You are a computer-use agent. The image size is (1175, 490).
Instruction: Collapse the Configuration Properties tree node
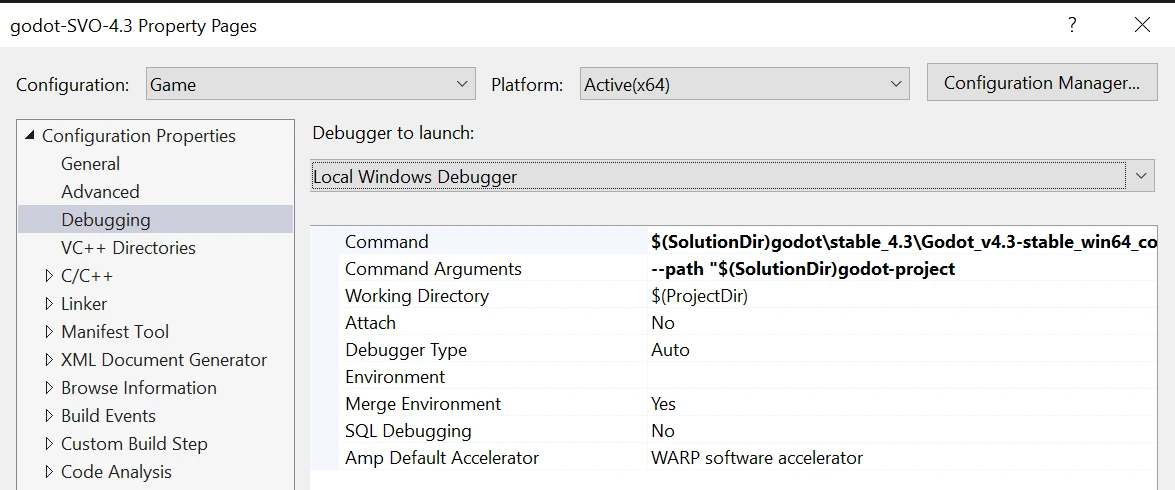29,136
